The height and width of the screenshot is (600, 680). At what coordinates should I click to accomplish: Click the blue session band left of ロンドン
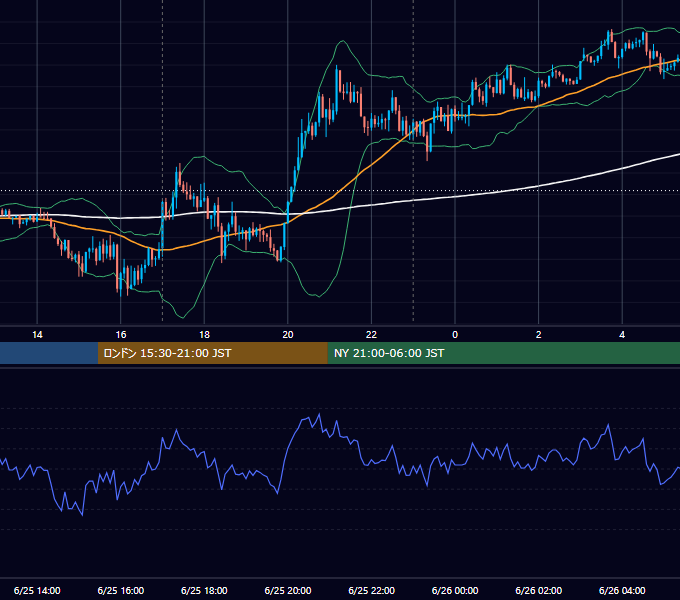pos(49,353)
